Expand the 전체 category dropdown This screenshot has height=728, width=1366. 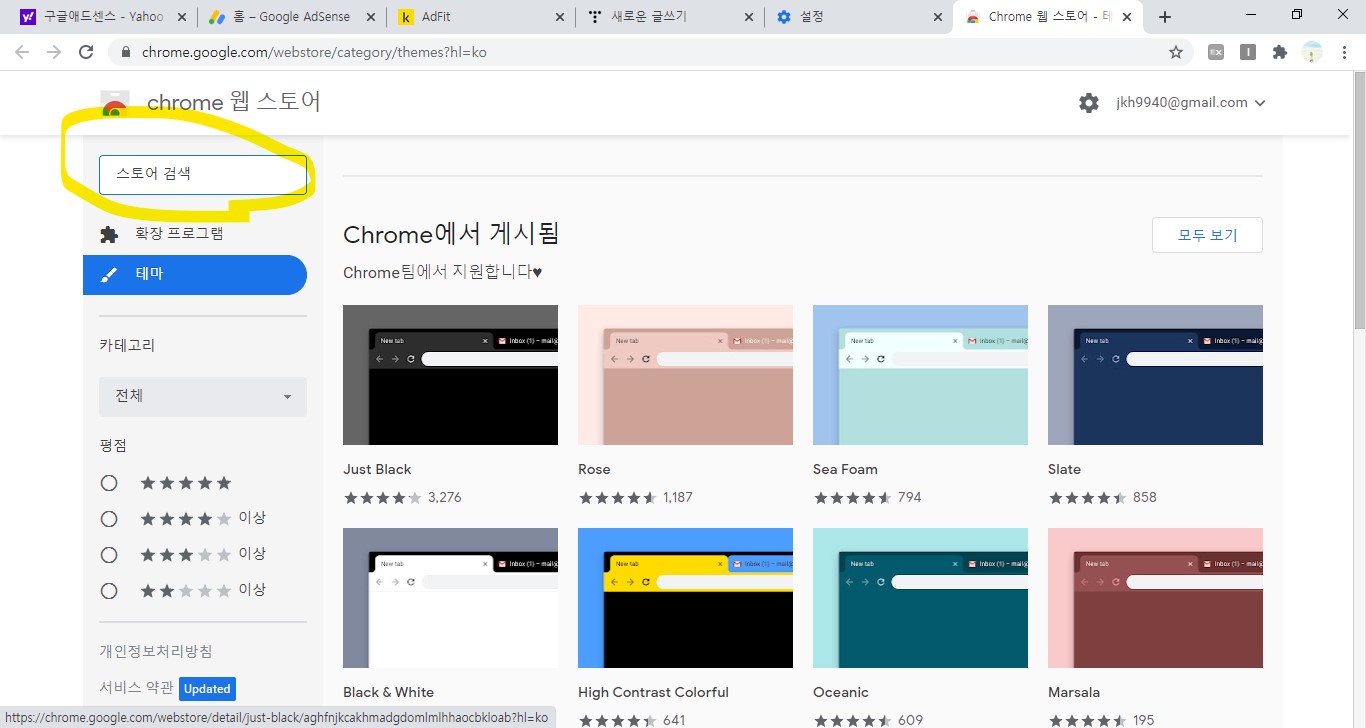coord(203,396)
